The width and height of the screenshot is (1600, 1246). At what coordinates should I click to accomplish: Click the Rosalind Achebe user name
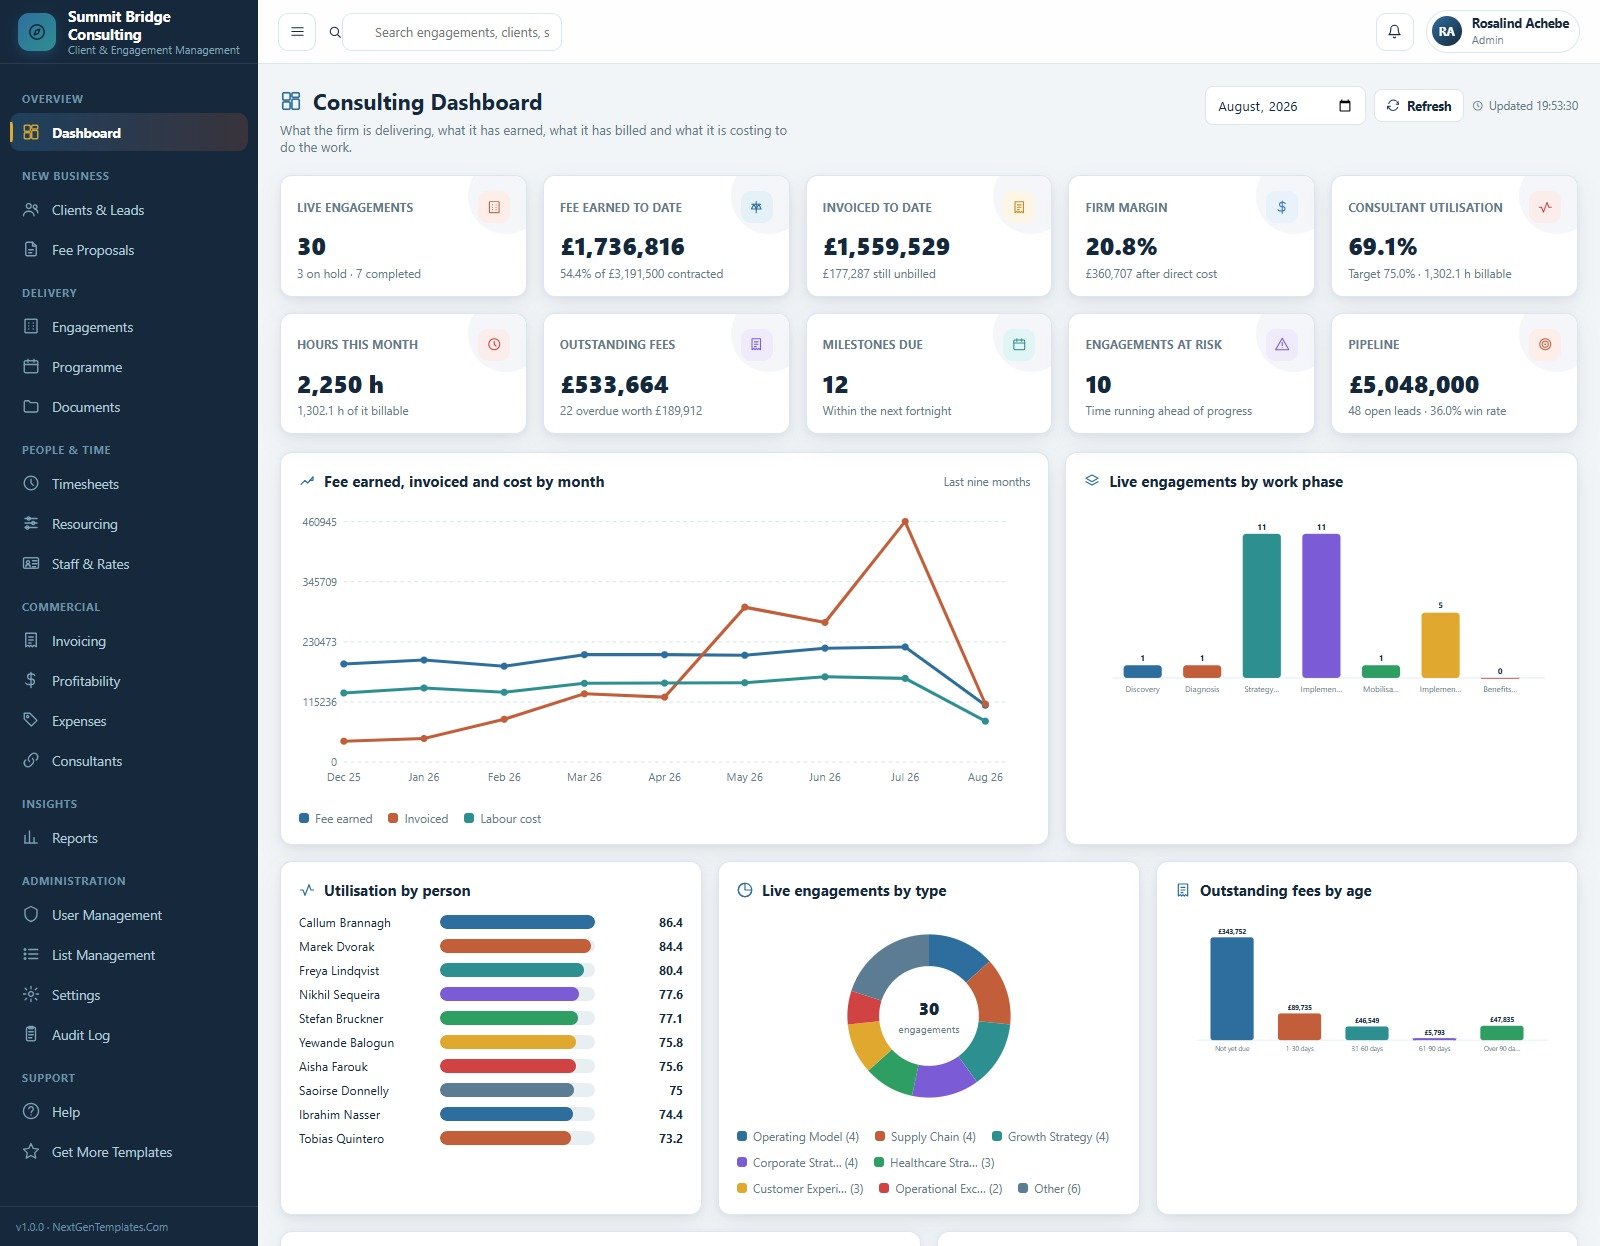click(1520, 23)
